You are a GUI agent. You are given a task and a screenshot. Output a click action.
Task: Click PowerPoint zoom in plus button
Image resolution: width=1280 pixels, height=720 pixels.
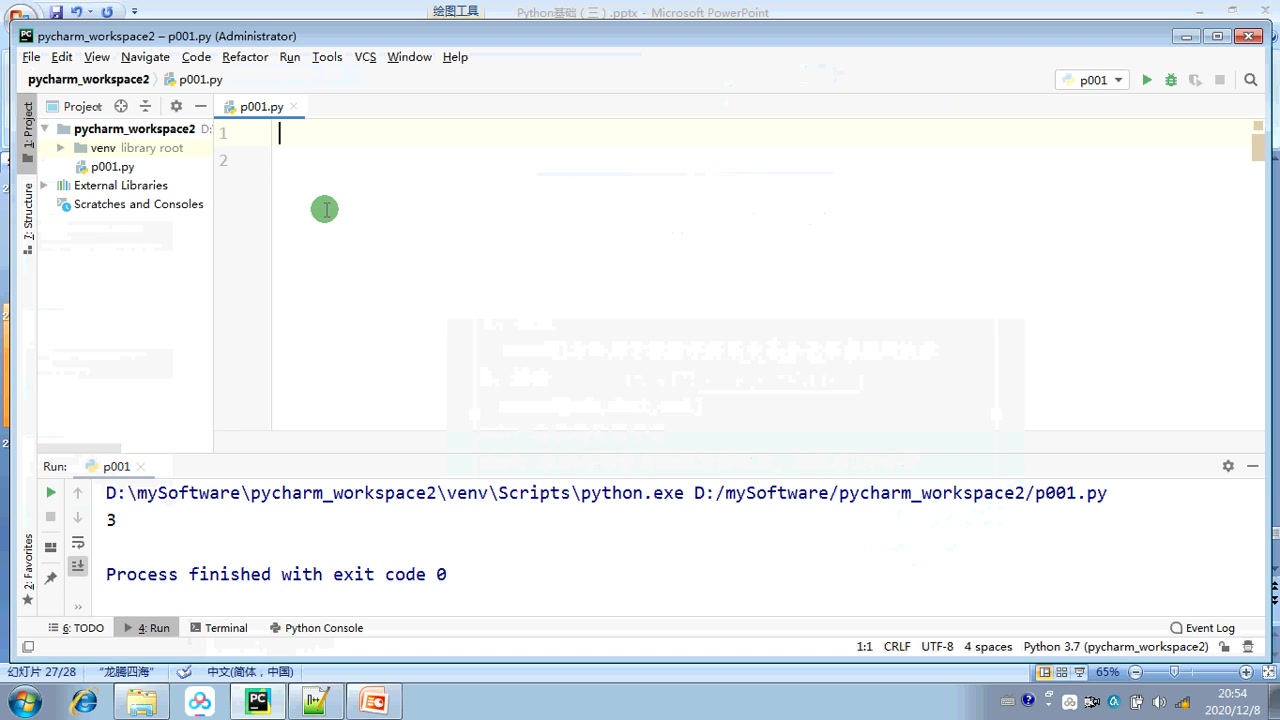1246,673
